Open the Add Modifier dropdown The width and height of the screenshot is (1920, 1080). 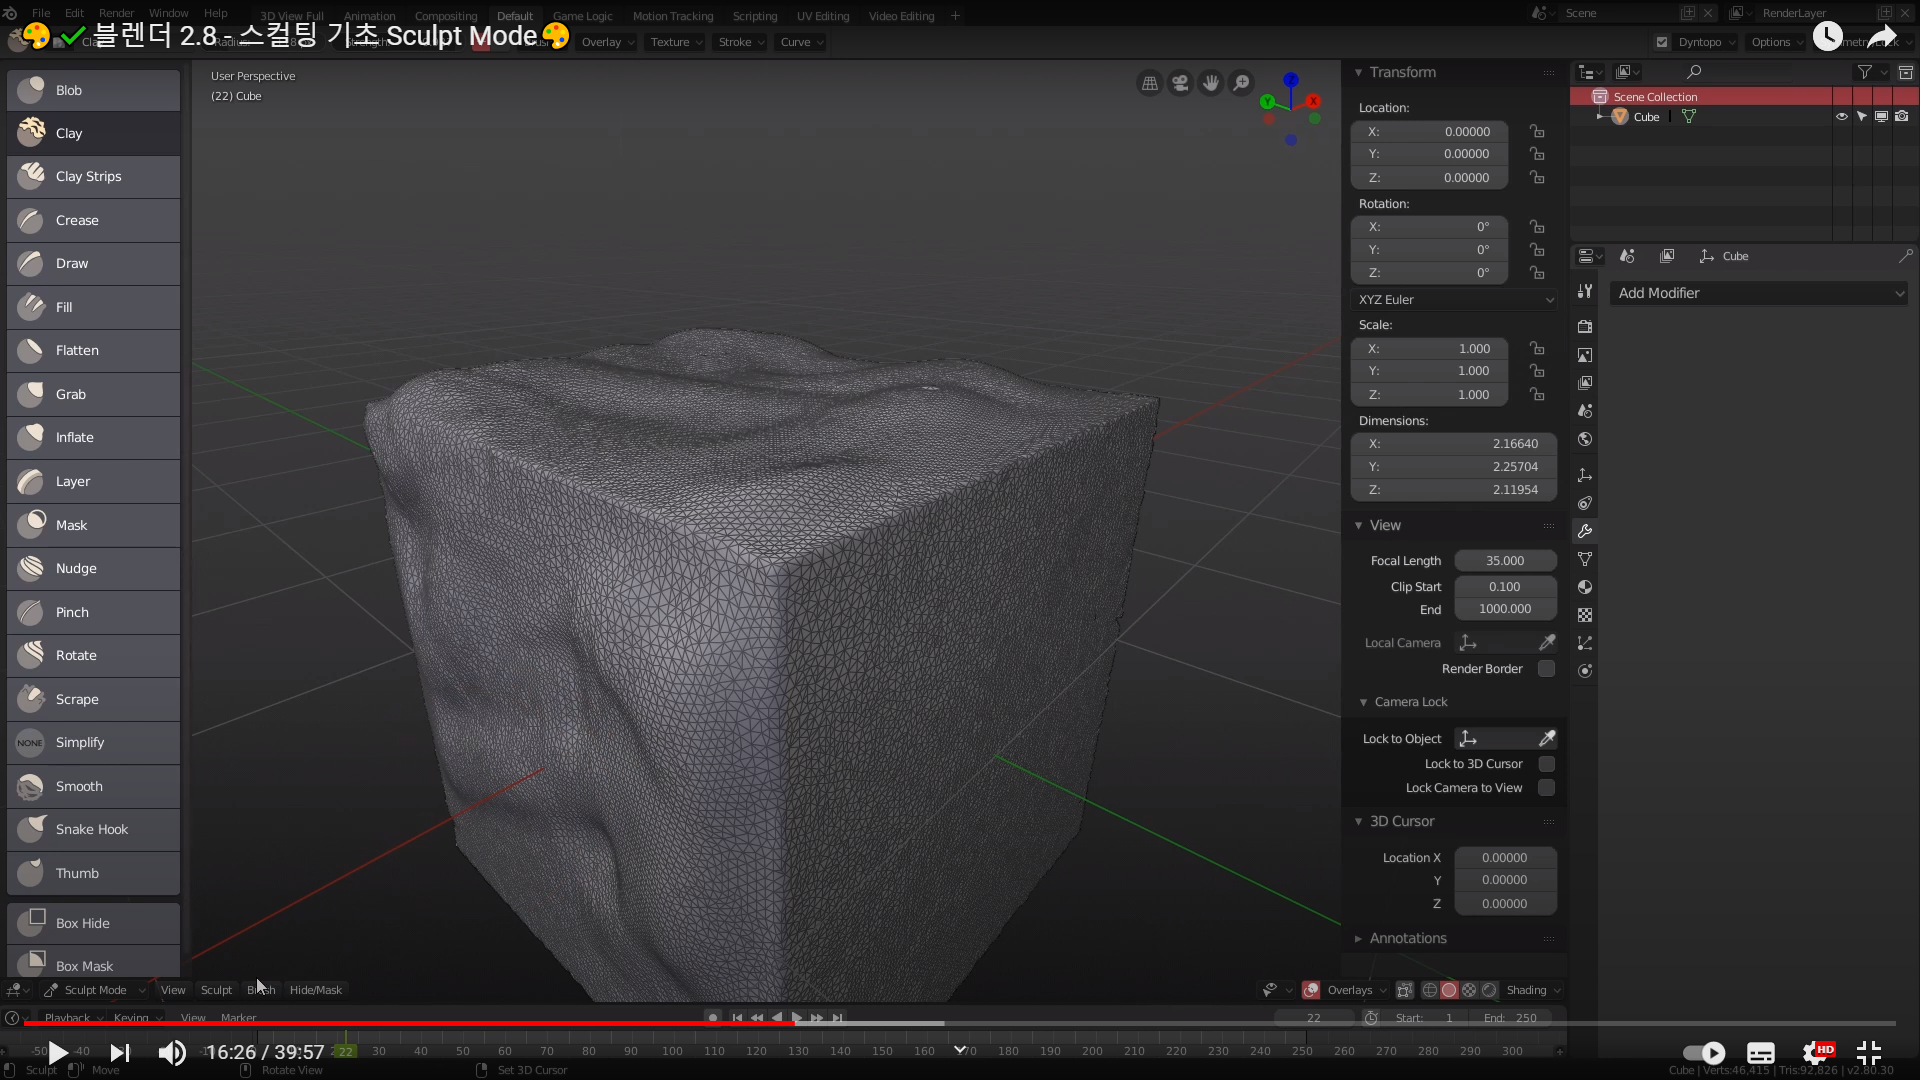tap(1759, 293)
